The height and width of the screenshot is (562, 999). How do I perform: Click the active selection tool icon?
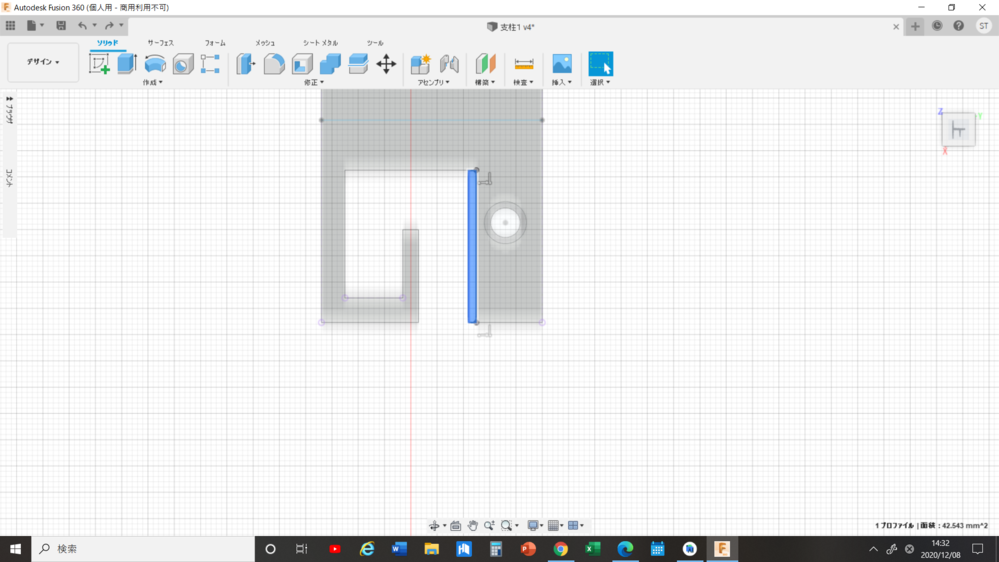[x=600, y=64]
